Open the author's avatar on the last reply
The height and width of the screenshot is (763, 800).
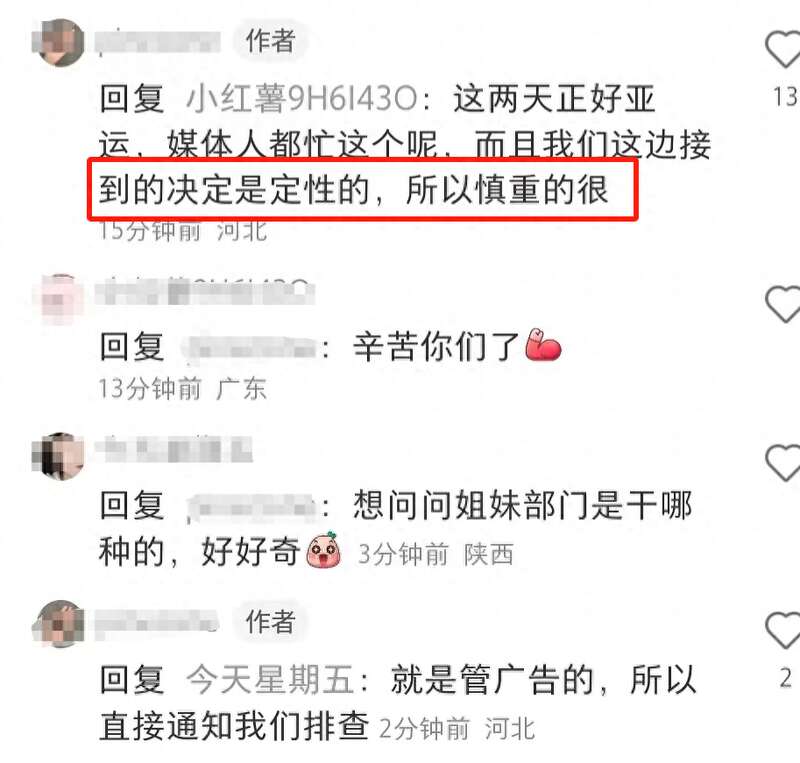point(58,624)
